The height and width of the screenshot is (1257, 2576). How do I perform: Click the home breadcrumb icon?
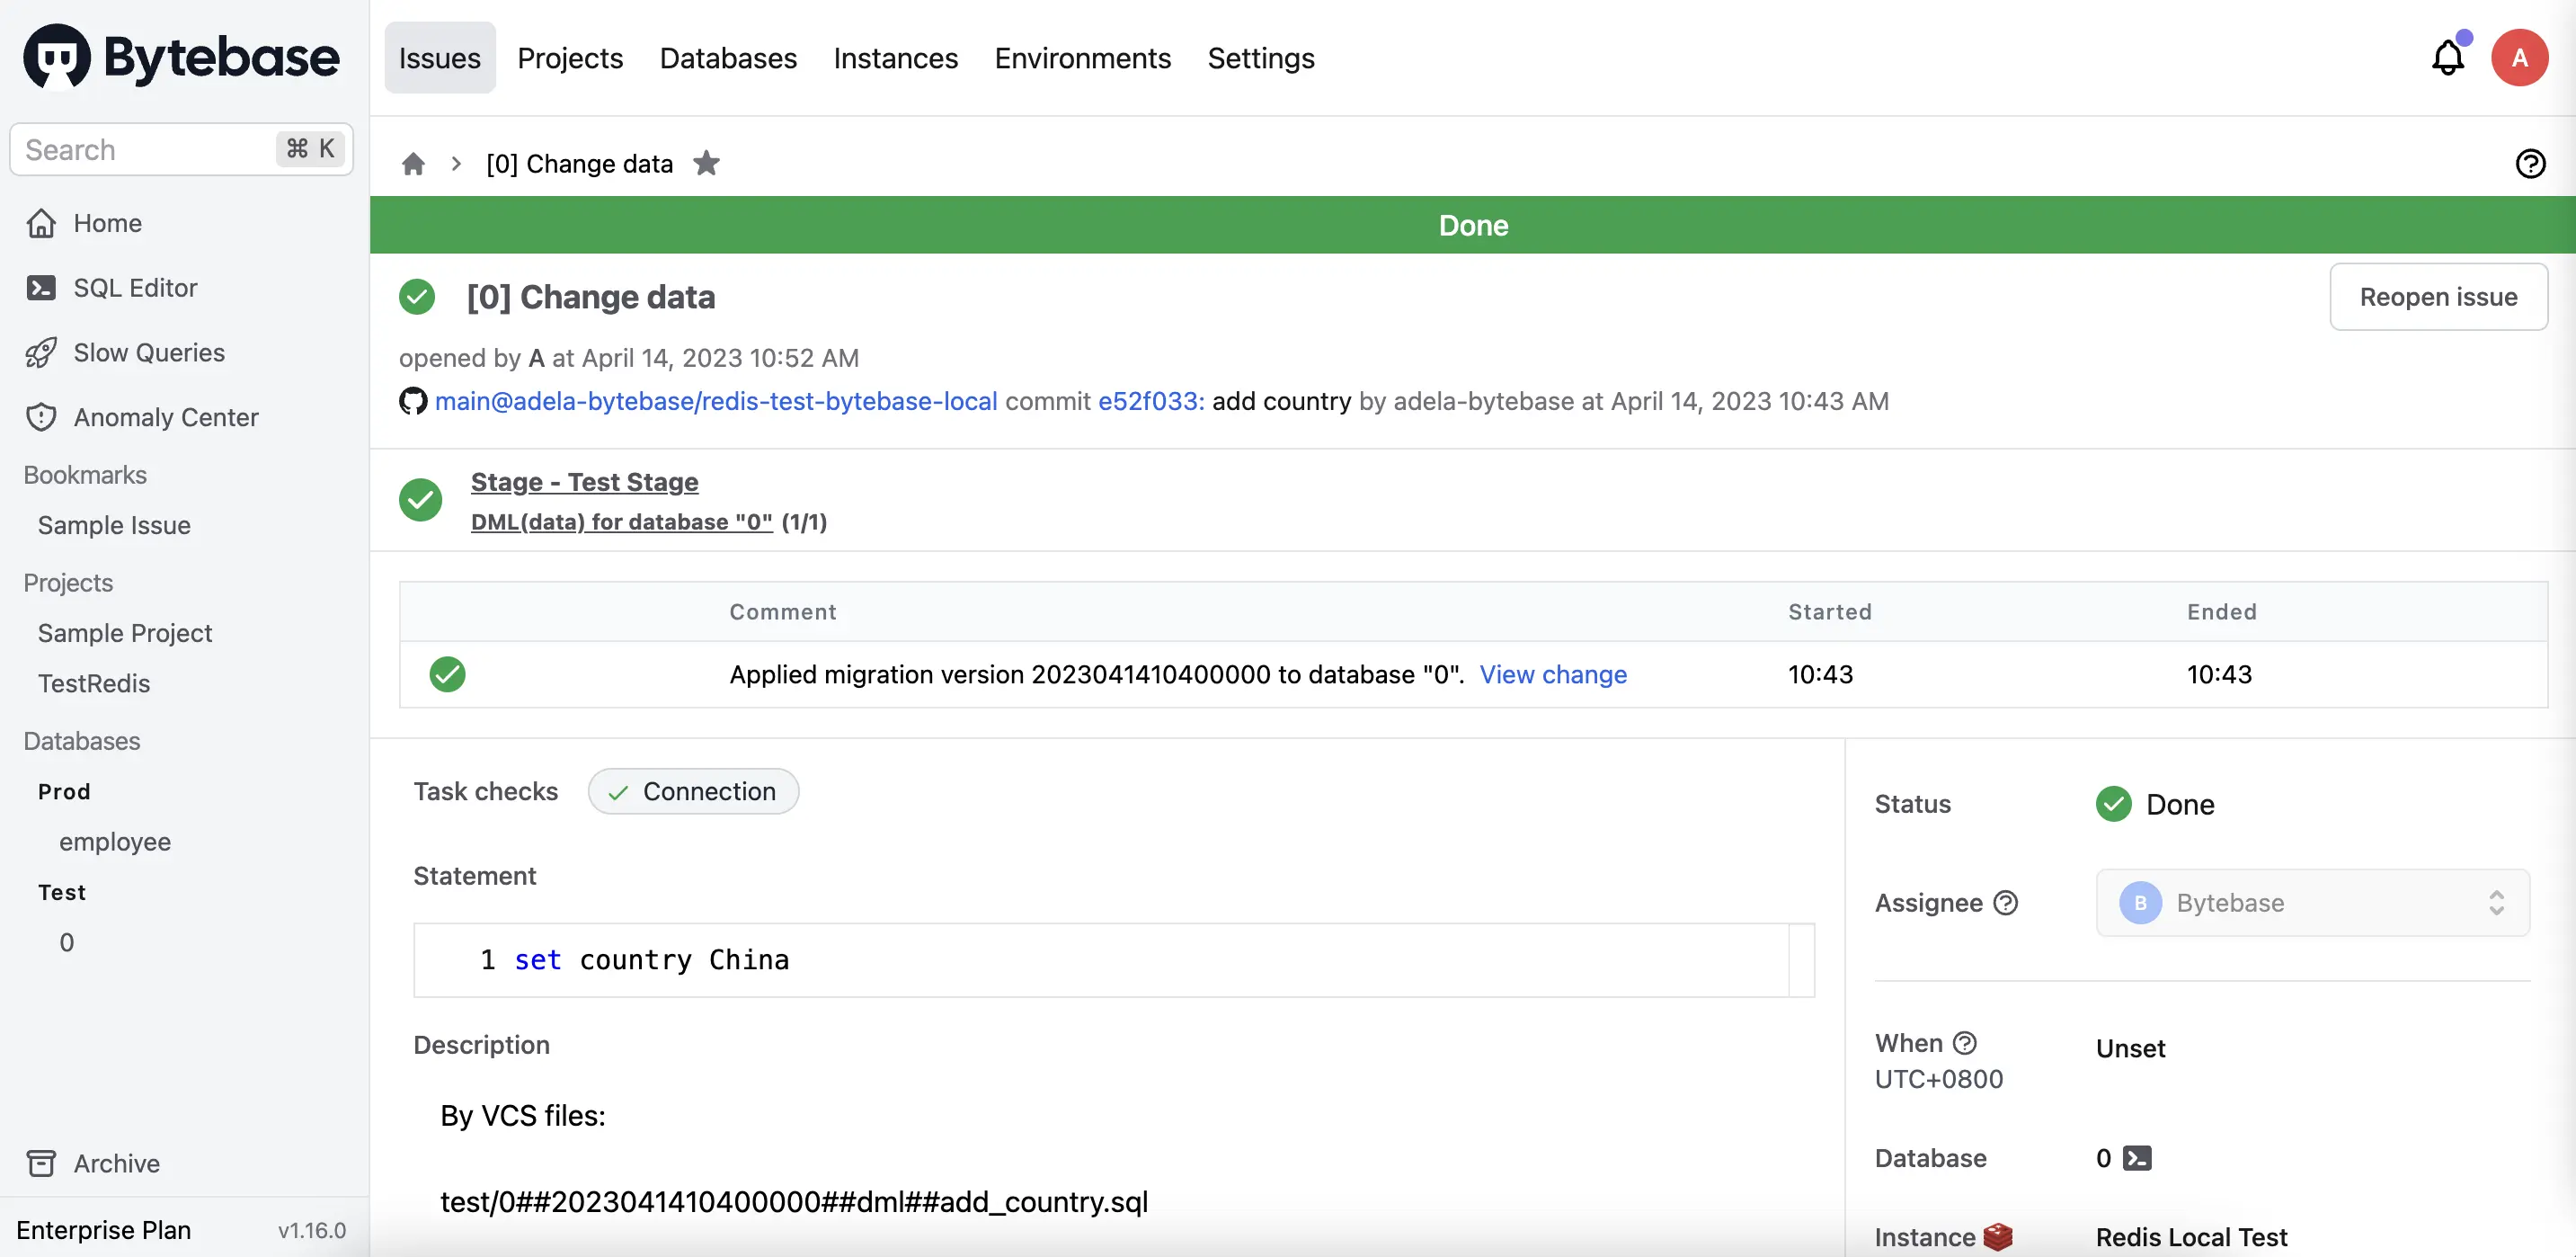414,163
